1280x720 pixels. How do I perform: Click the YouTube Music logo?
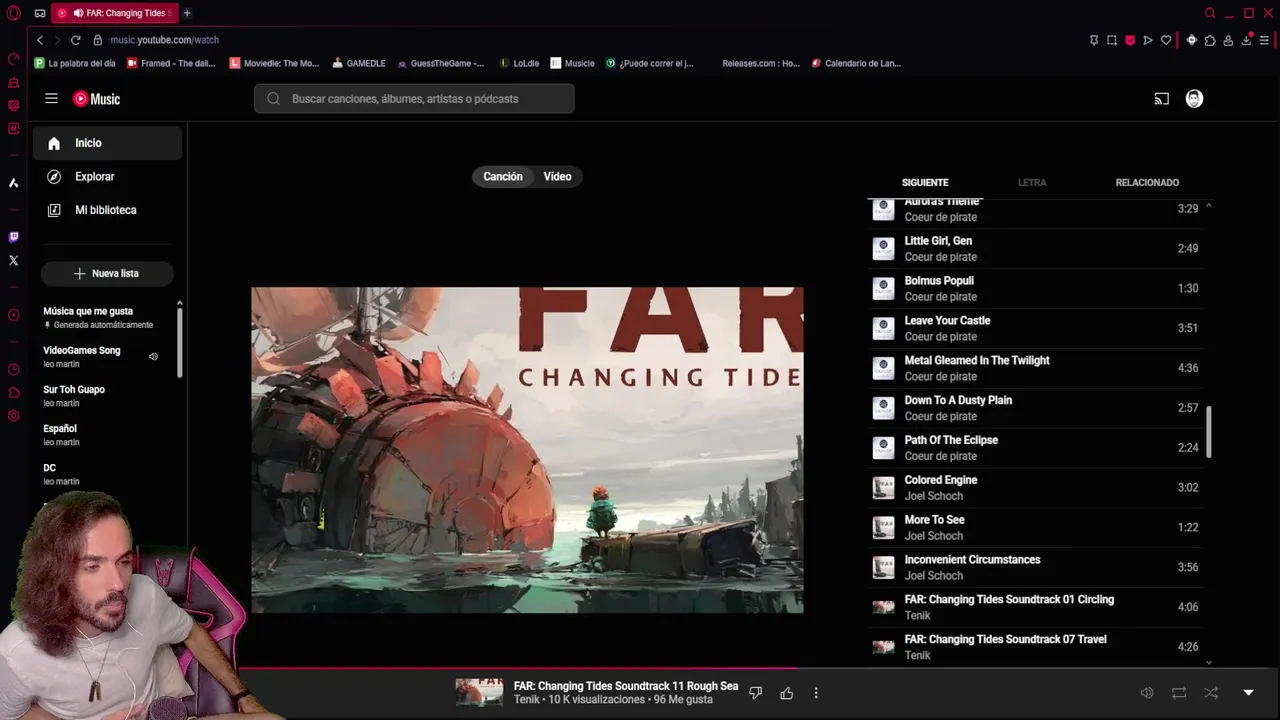(96, 99)
